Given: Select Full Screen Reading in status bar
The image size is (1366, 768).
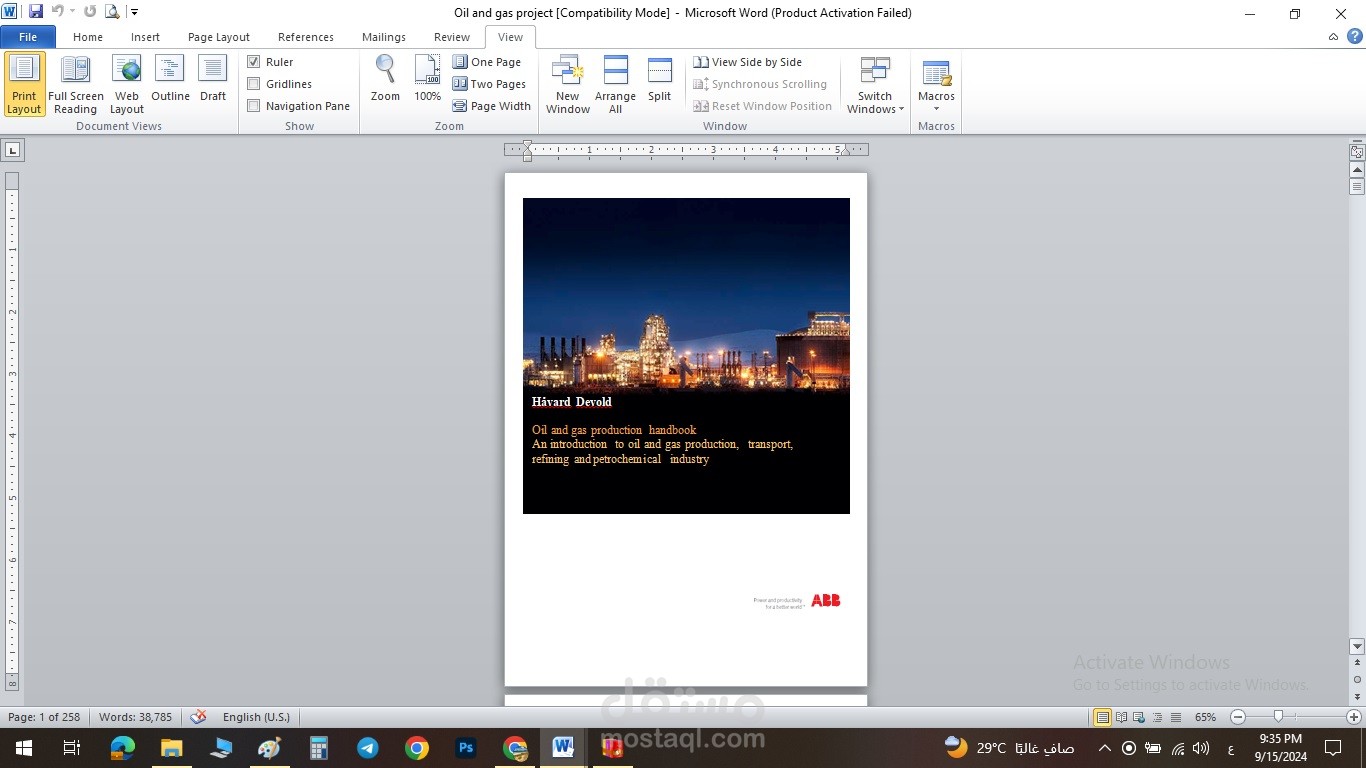Looking at the screenshot, I should point(1122,717).
